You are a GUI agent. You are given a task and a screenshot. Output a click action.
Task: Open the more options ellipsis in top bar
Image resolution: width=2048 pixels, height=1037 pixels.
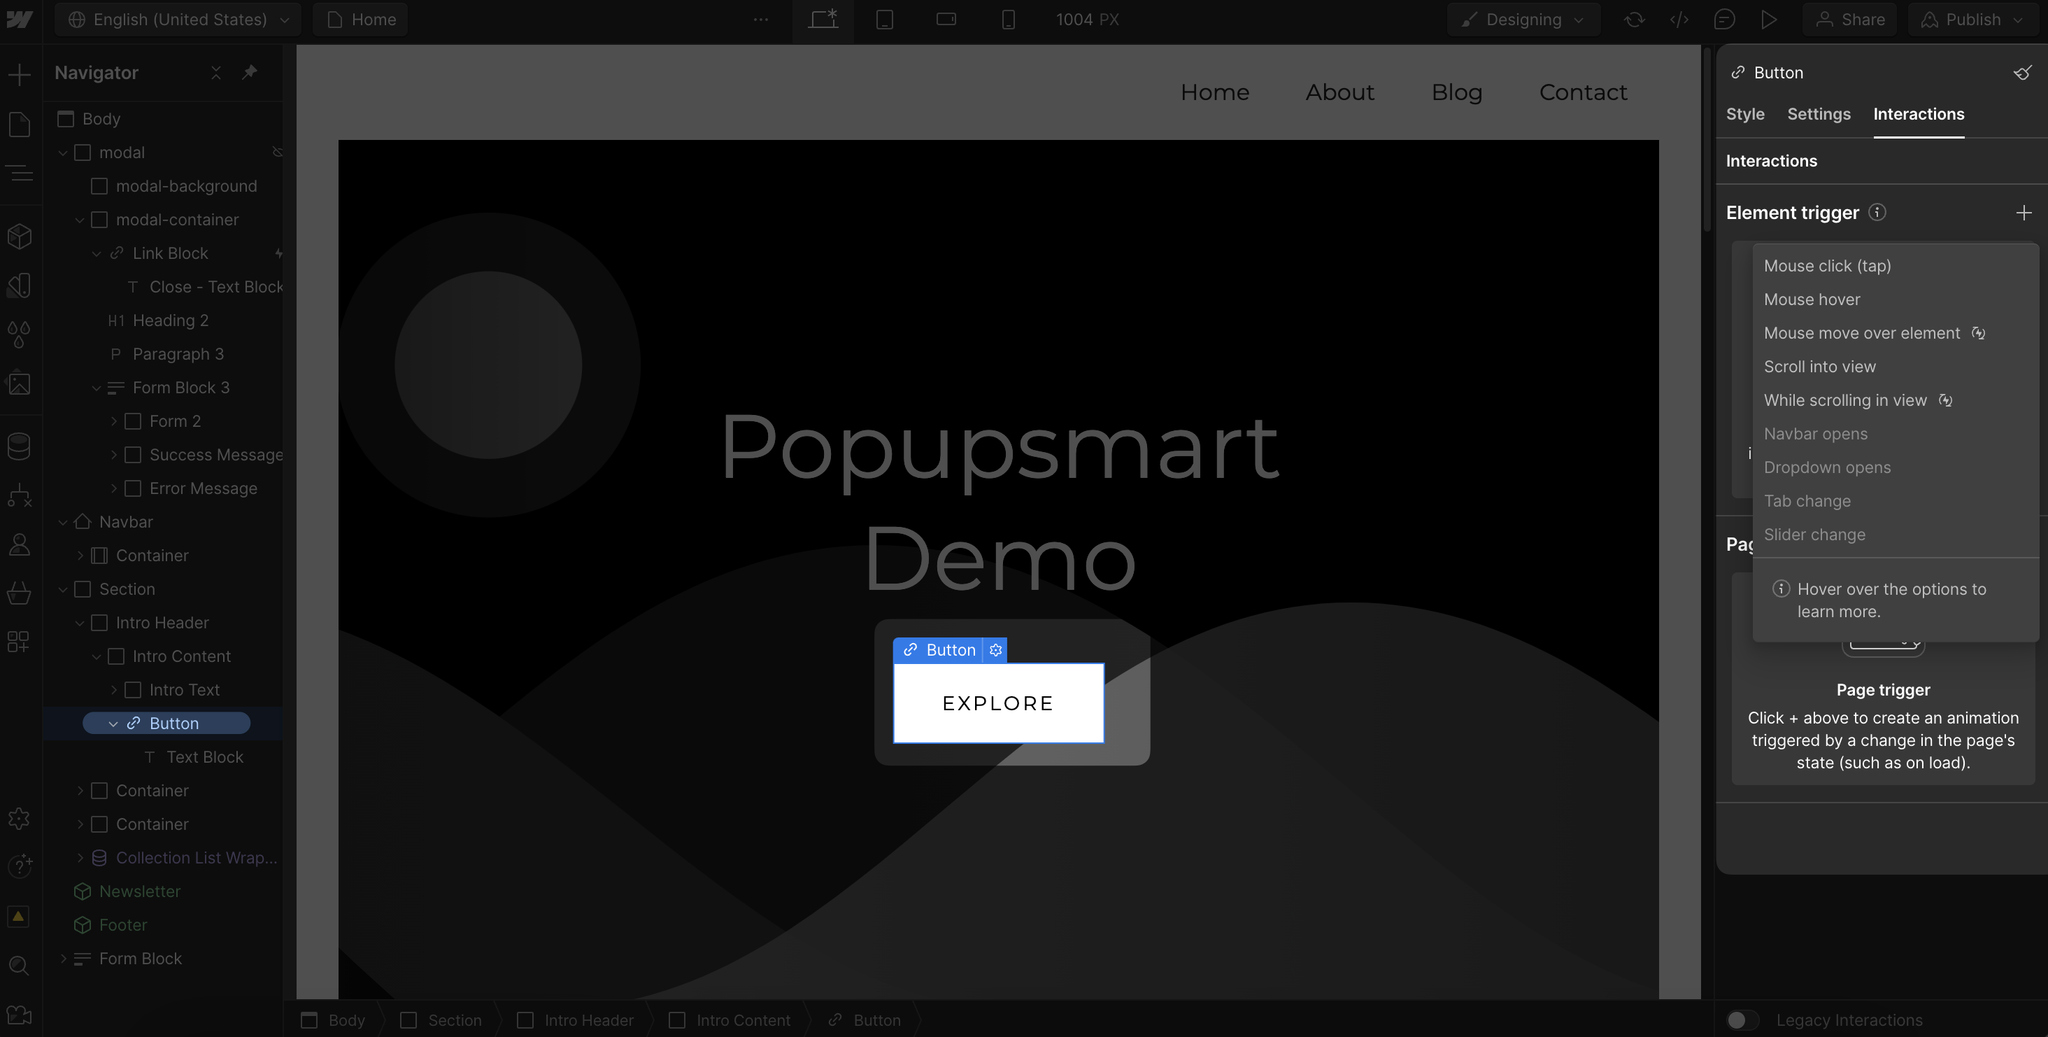coord(761,19)
